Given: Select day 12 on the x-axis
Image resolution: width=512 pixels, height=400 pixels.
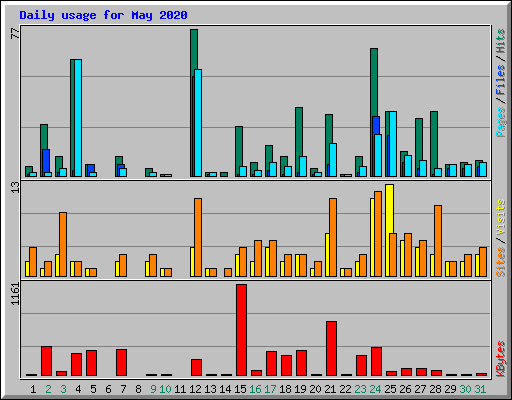Looking at the screenshot, I should [195, 389].
